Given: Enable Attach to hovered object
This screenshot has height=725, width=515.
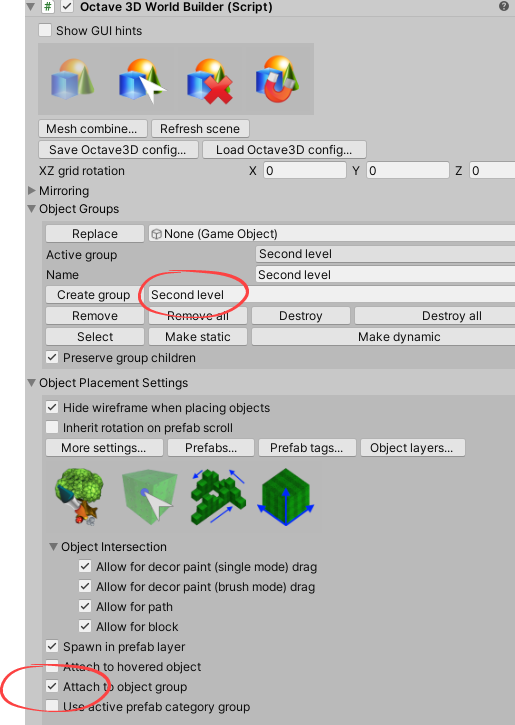Looking at the screenshot, I should point(52,666).
